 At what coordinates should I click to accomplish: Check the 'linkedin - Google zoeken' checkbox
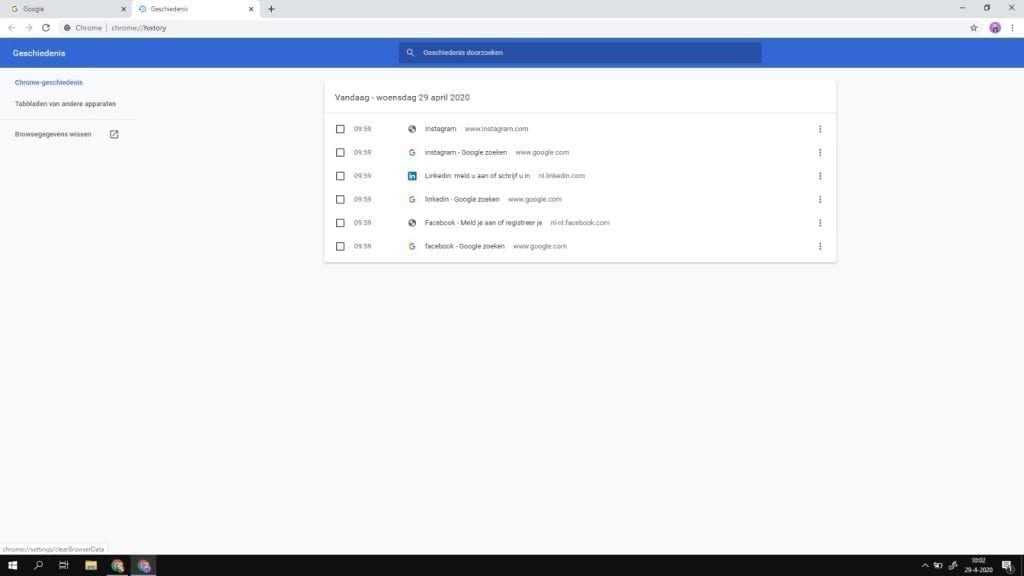340,200
